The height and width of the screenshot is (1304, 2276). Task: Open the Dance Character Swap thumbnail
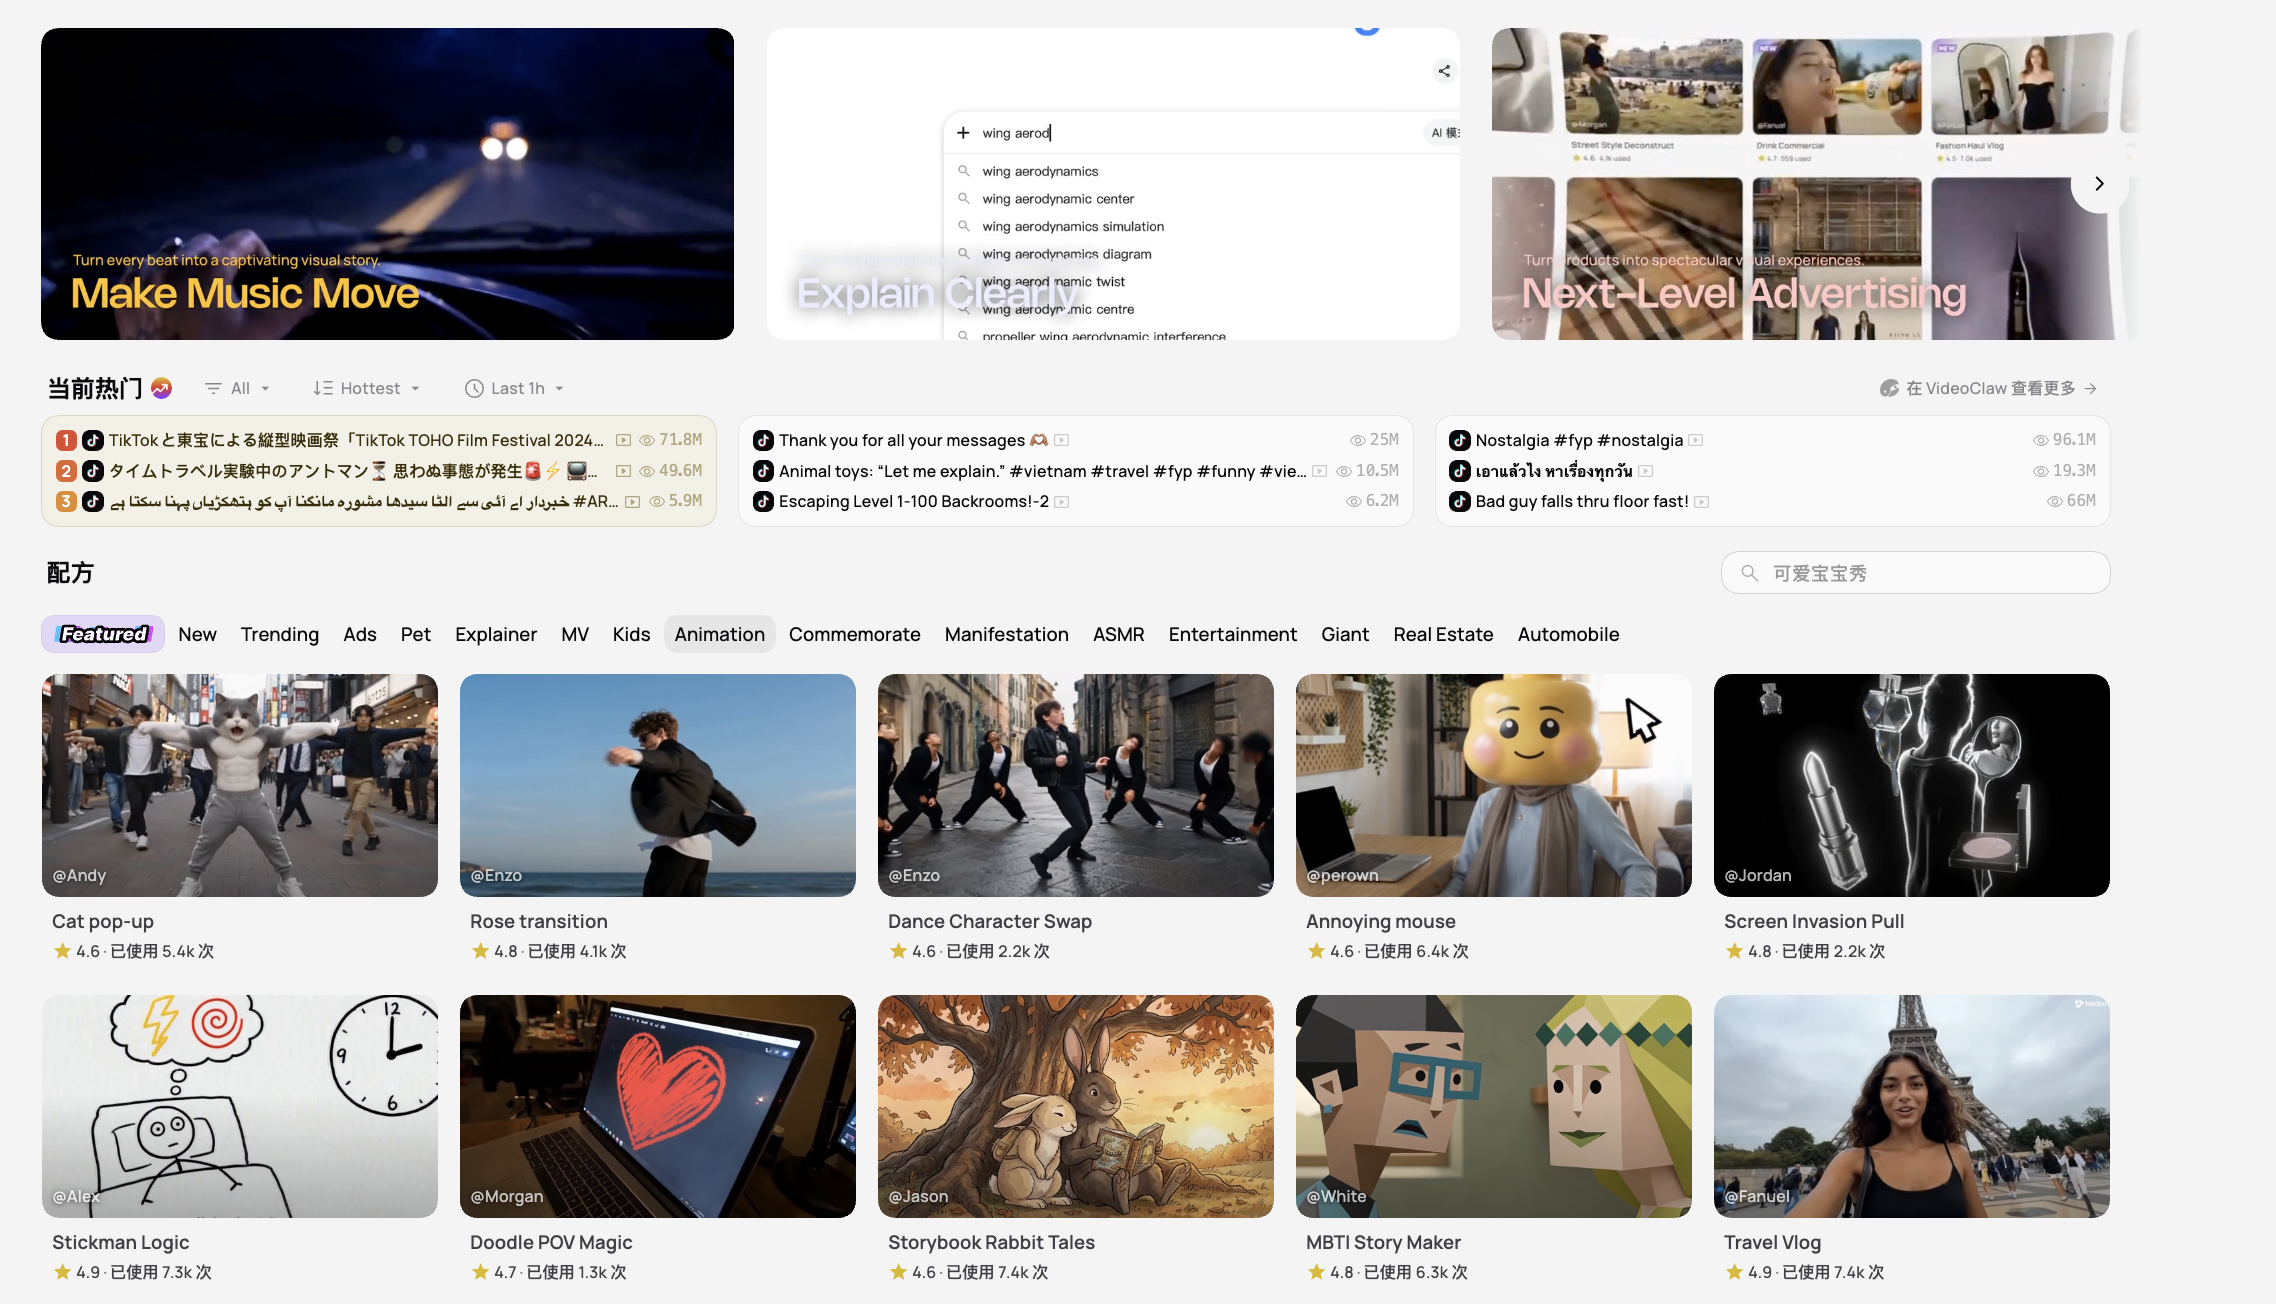1076,785
